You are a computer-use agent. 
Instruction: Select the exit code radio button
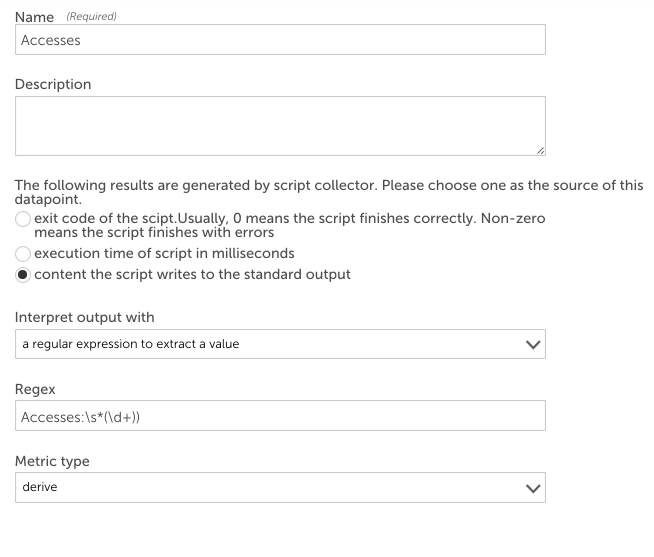point(23,219)
